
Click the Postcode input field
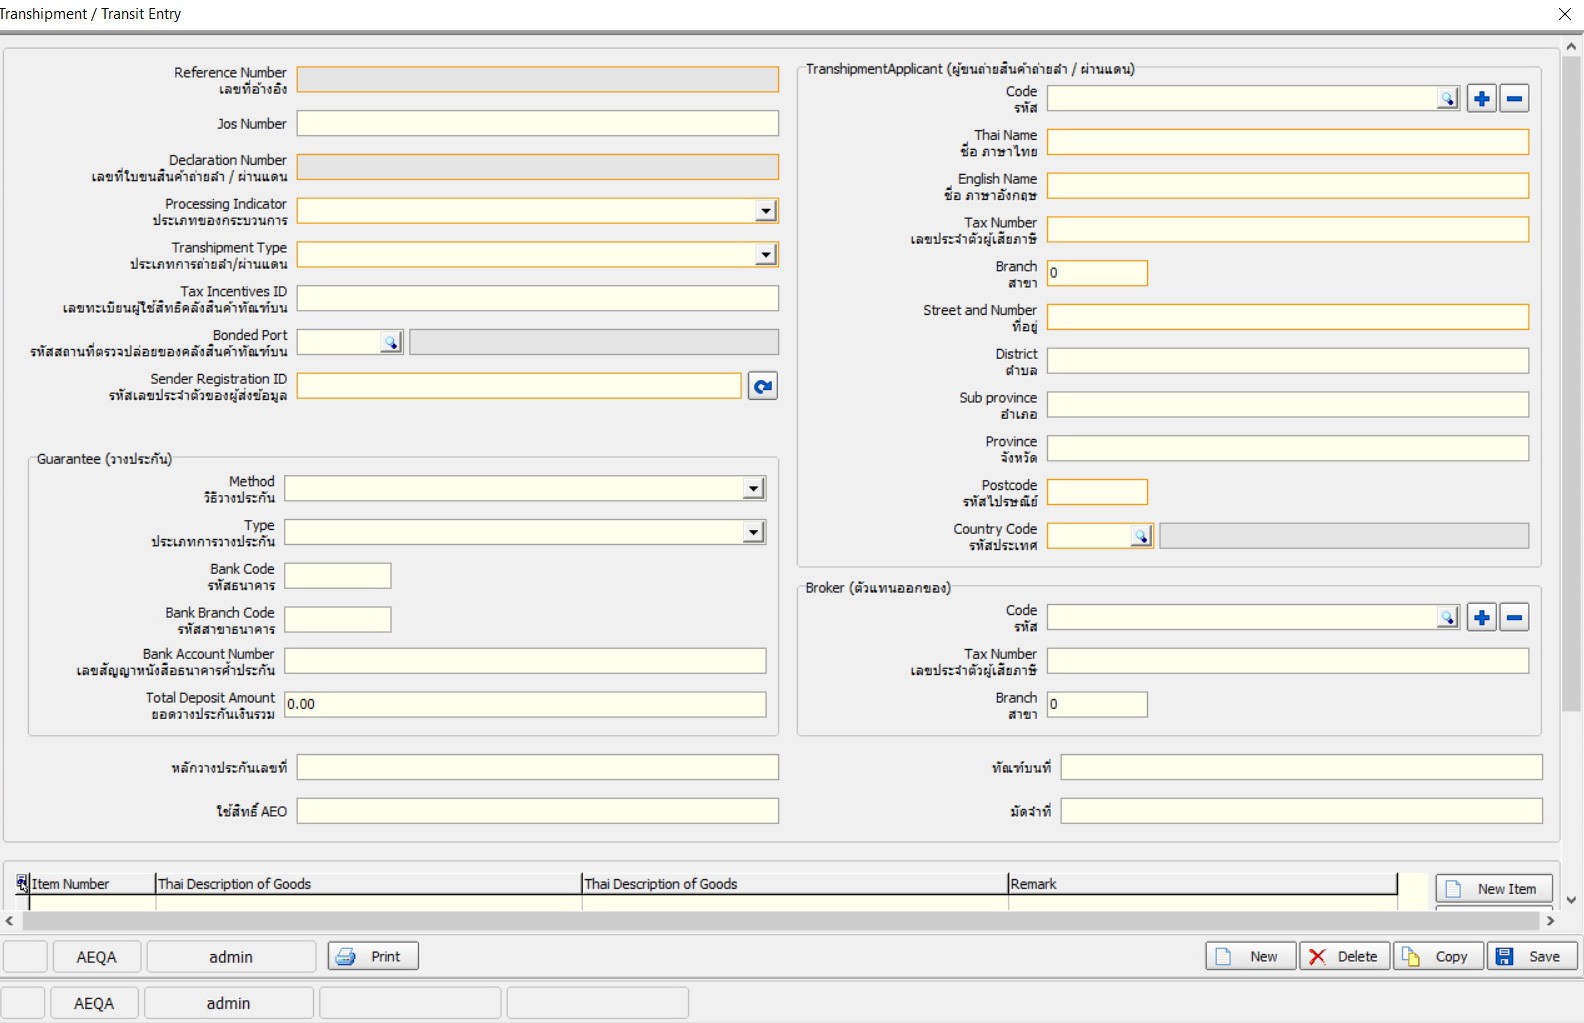pos(1097,492)
